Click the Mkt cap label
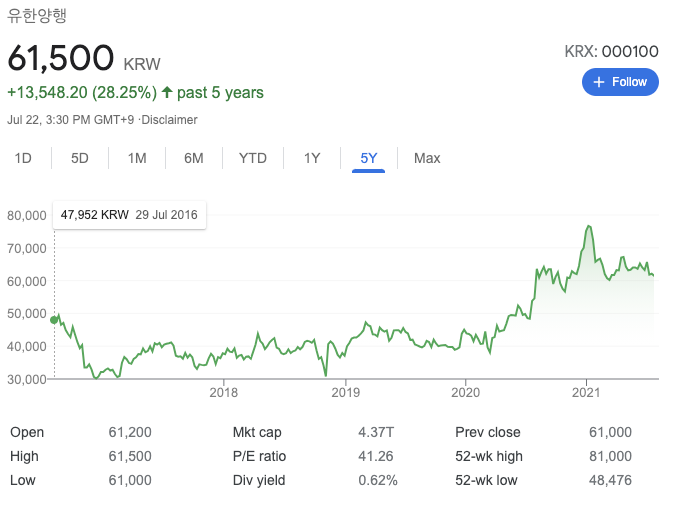 (257, 432)
